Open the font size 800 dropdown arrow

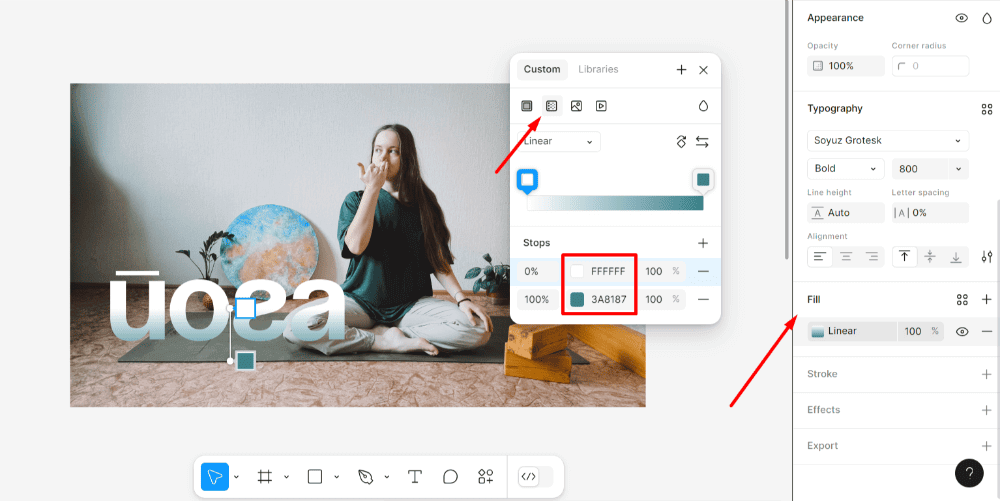coord(959,169)
